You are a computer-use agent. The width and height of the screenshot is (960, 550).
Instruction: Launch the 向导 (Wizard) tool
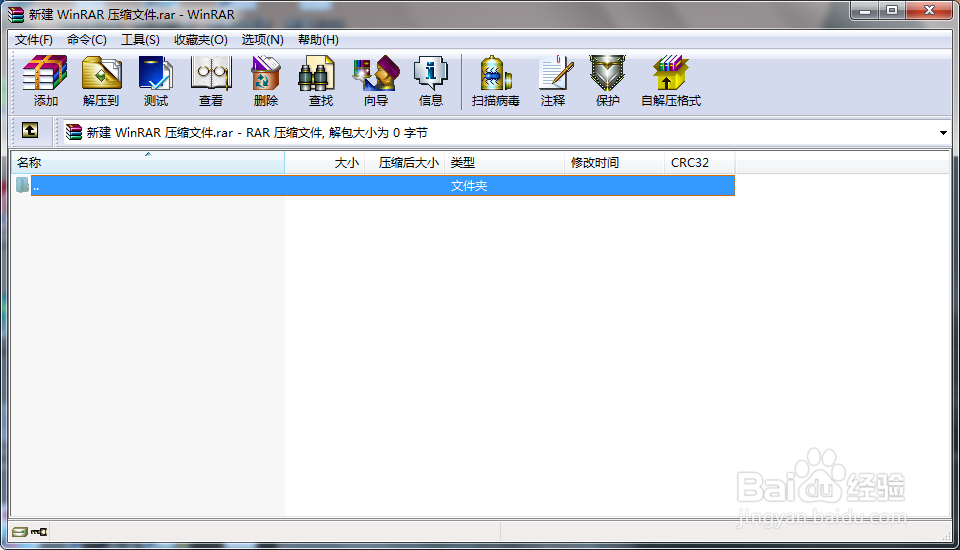(x=376, y=81)
